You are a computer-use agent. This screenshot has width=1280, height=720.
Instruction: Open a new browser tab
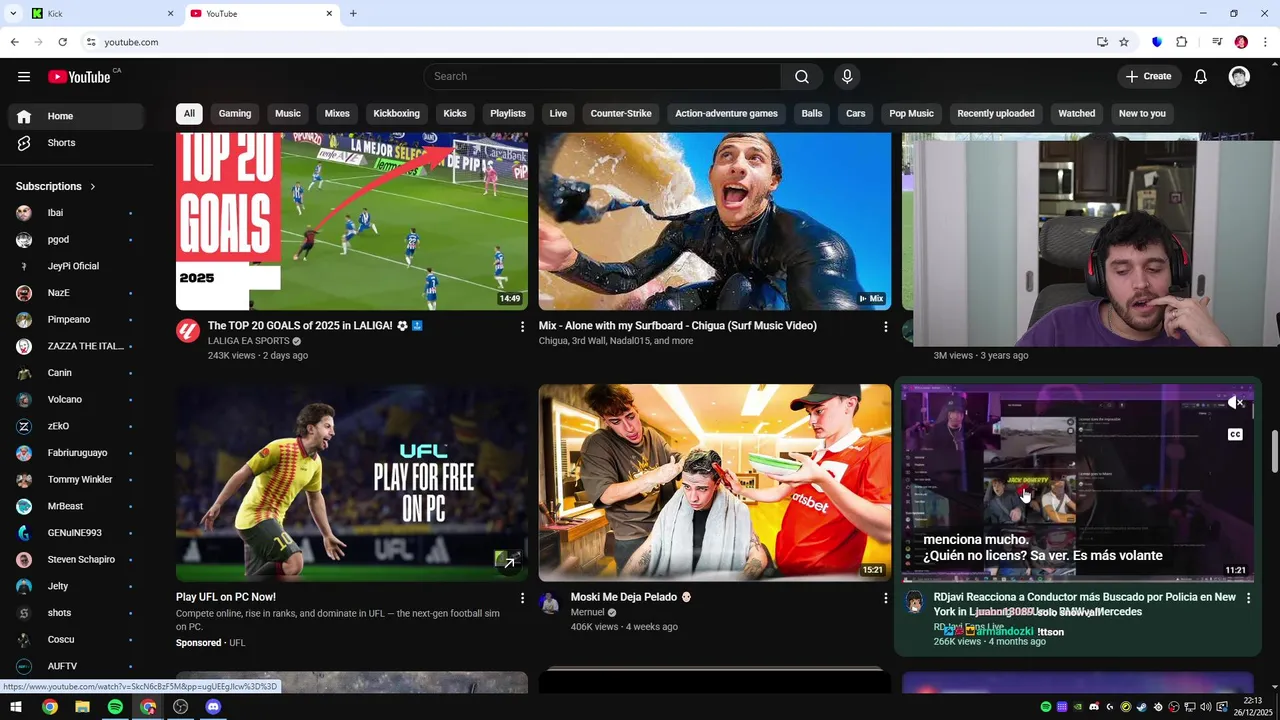(x=353, y=14)
